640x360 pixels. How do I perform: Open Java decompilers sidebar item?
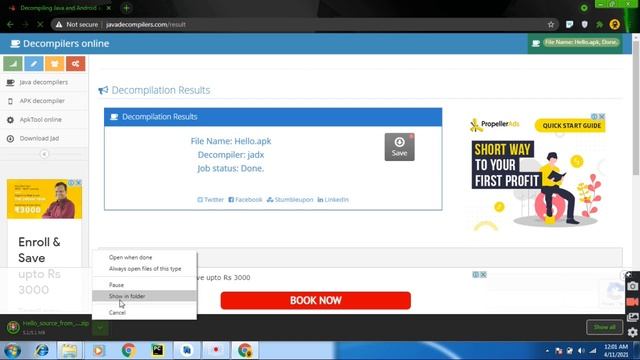tap(44, 82)
